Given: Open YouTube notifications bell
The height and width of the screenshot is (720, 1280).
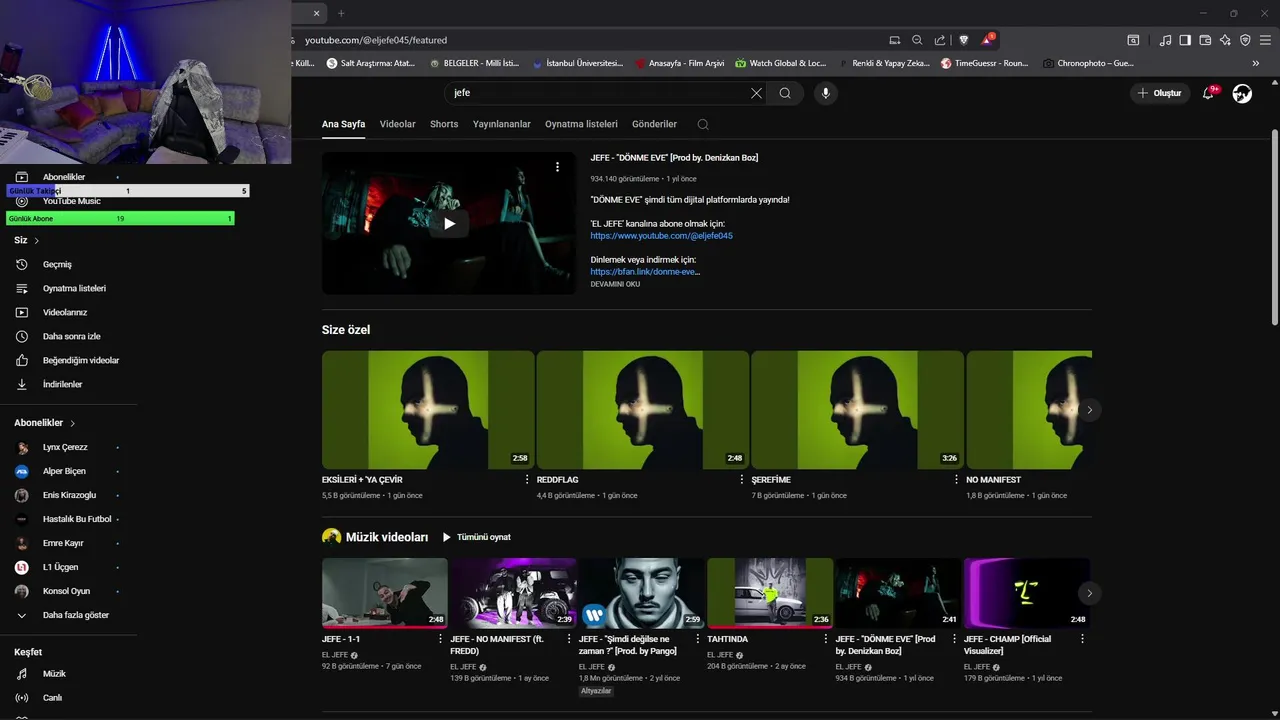Looking at the screenshot, I should click(x=1208, y=93).
